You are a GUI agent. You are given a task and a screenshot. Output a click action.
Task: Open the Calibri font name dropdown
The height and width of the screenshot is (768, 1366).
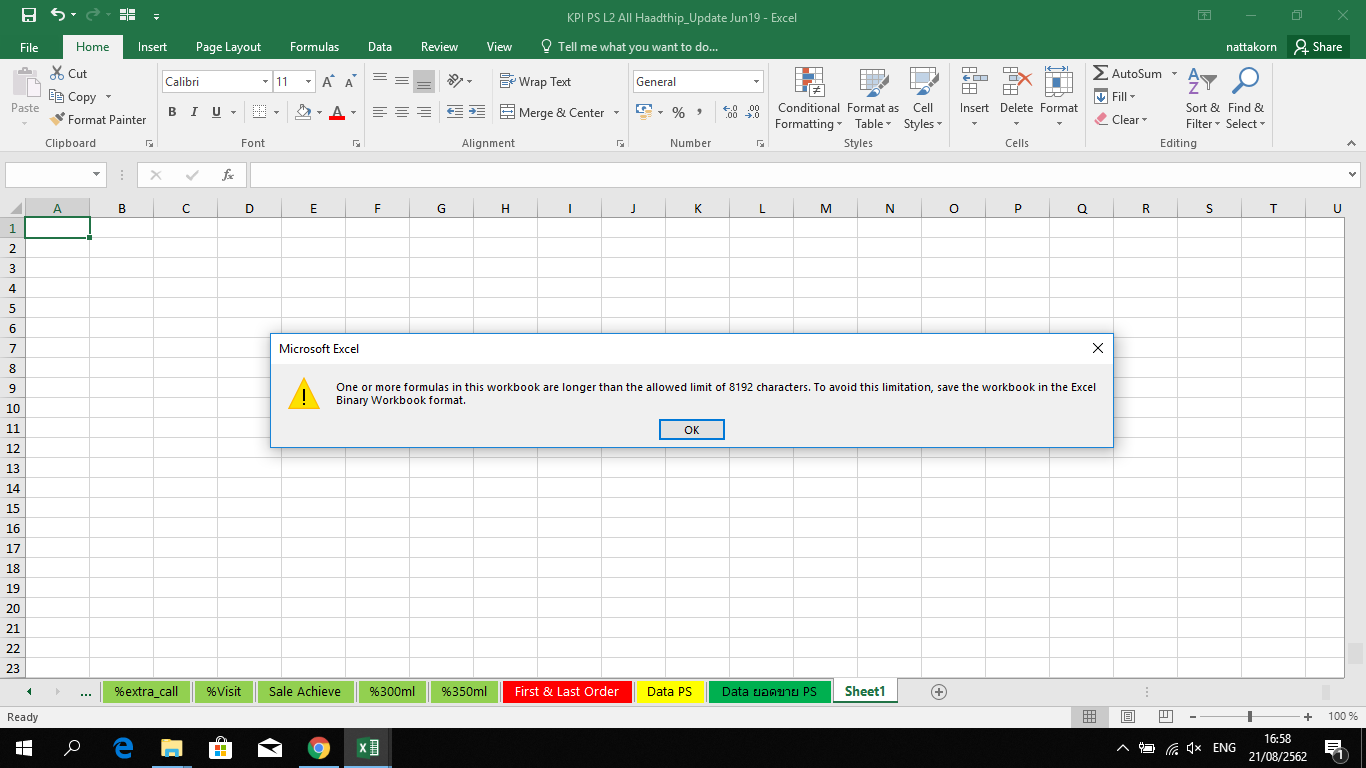(265, 82)
